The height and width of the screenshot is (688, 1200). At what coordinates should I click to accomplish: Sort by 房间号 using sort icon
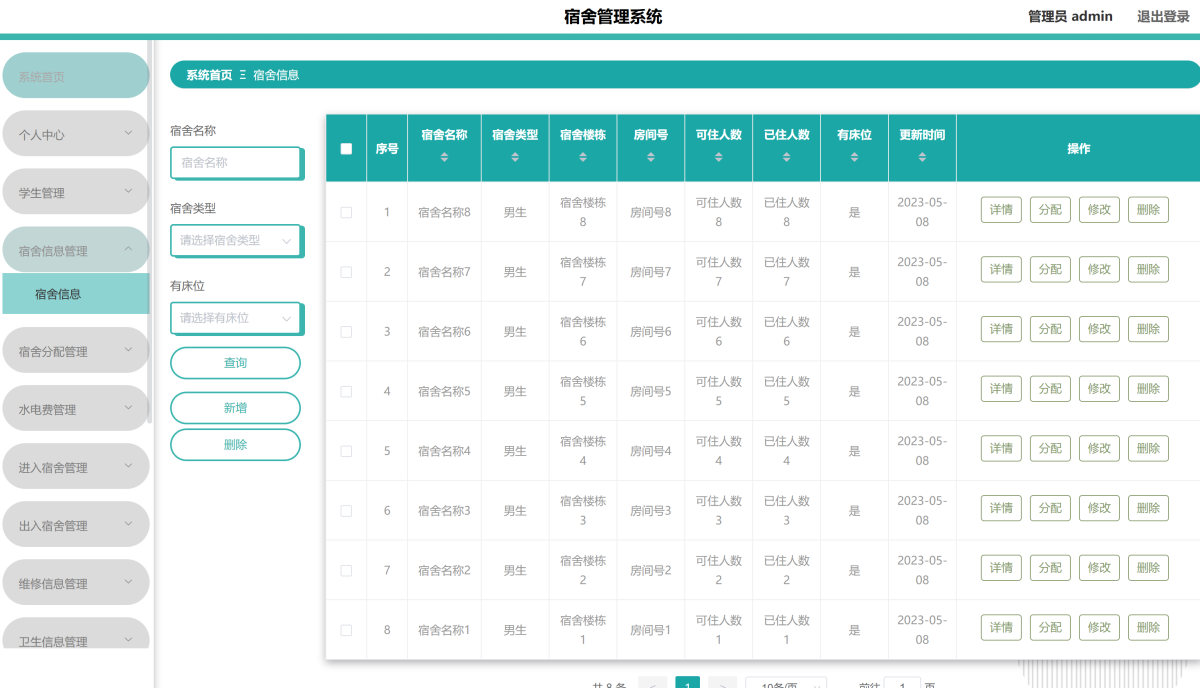[x=651, y=158]
